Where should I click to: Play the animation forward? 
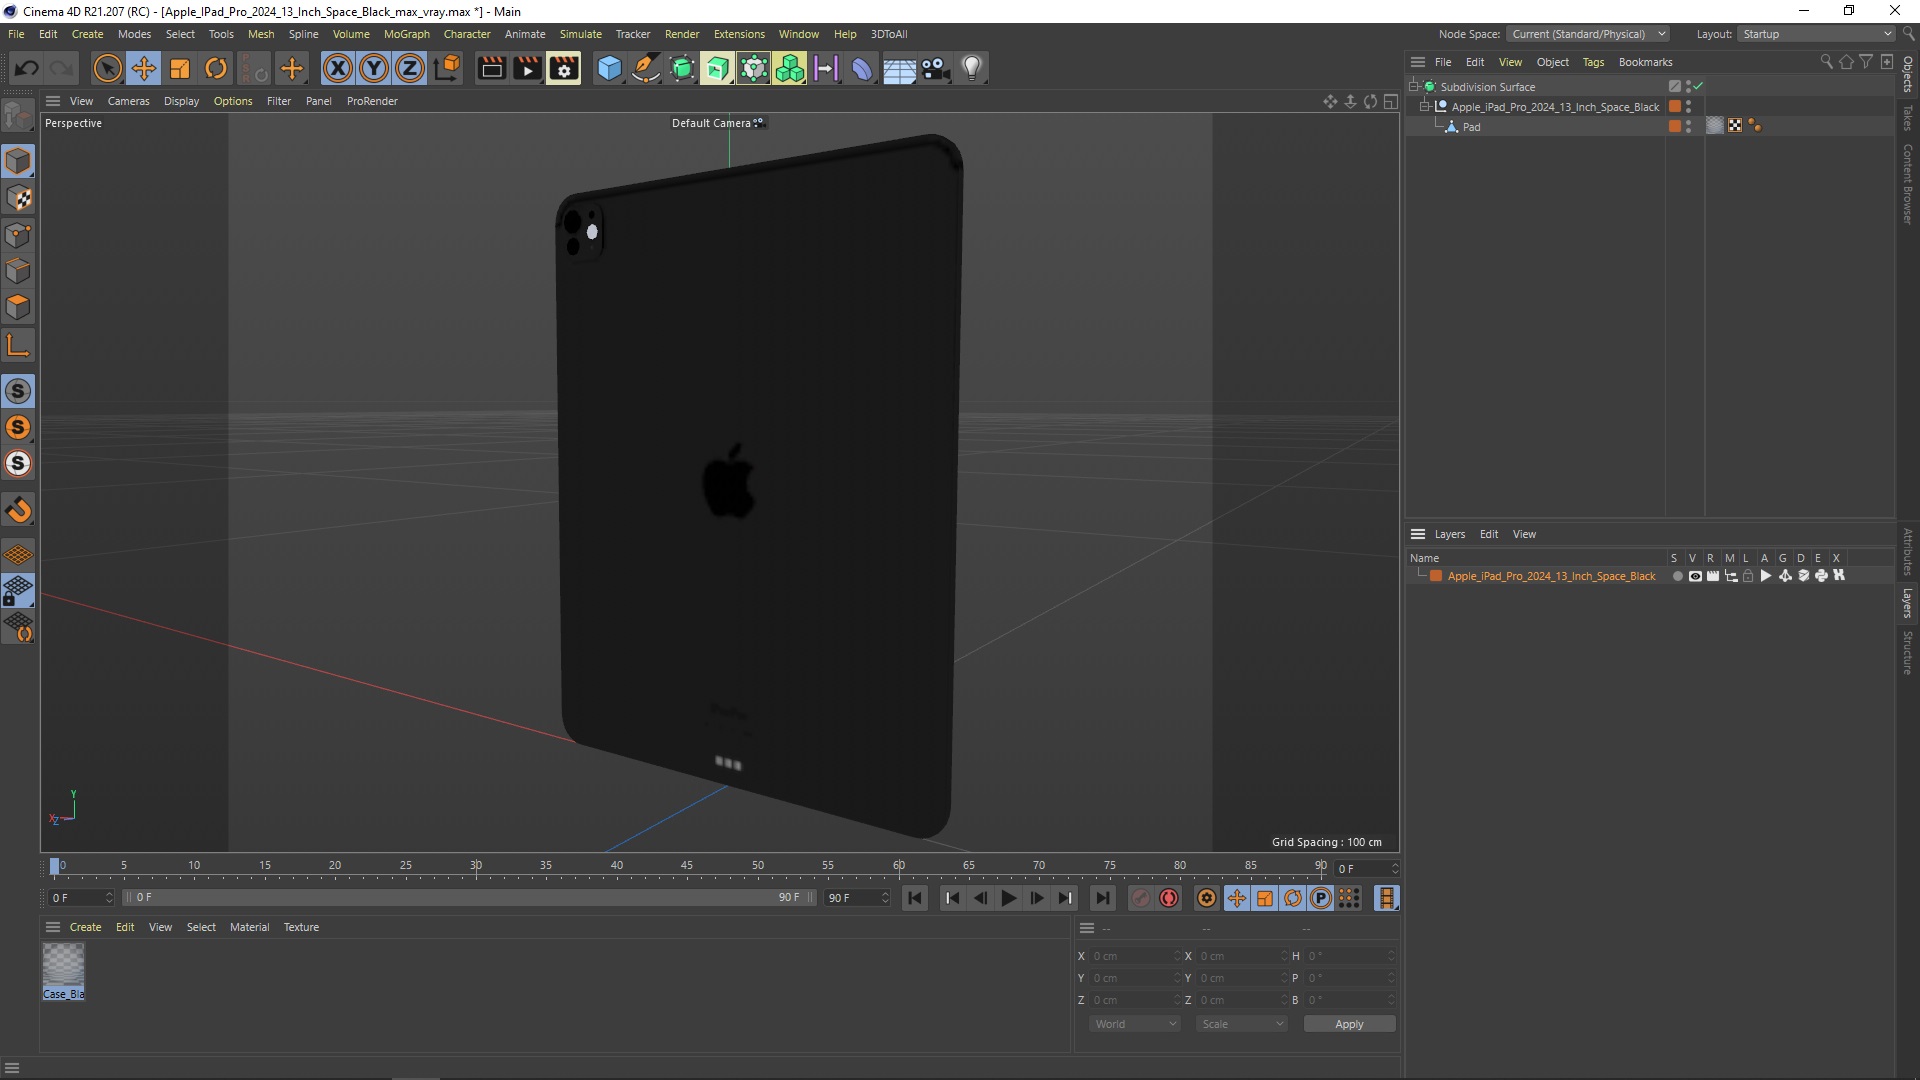[x=1009, y=898]
